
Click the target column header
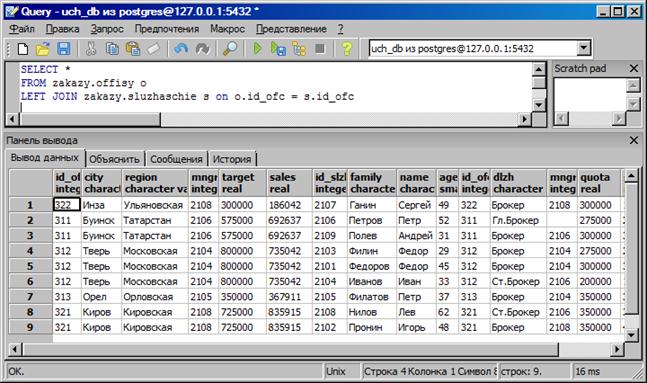pyautogui.click(x=242, y=183)
